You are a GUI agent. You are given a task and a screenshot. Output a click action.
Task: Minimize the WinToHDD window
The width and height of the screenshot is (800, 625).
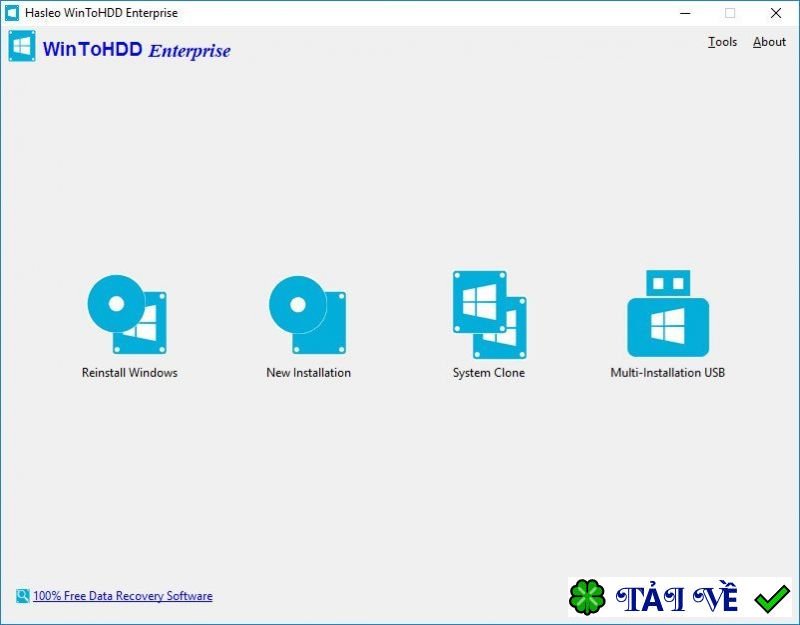tap(685, 13)
